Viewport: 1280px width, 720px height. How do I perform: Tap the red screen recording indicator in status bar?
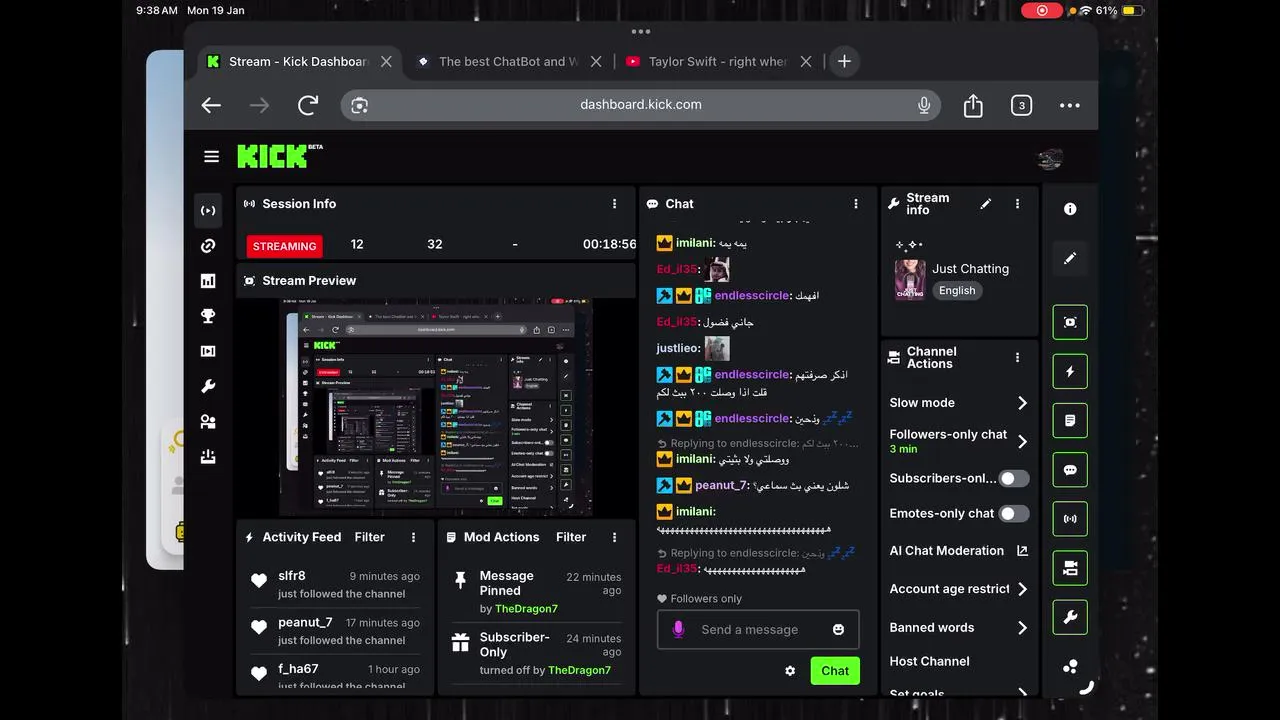pos(1042,10)
